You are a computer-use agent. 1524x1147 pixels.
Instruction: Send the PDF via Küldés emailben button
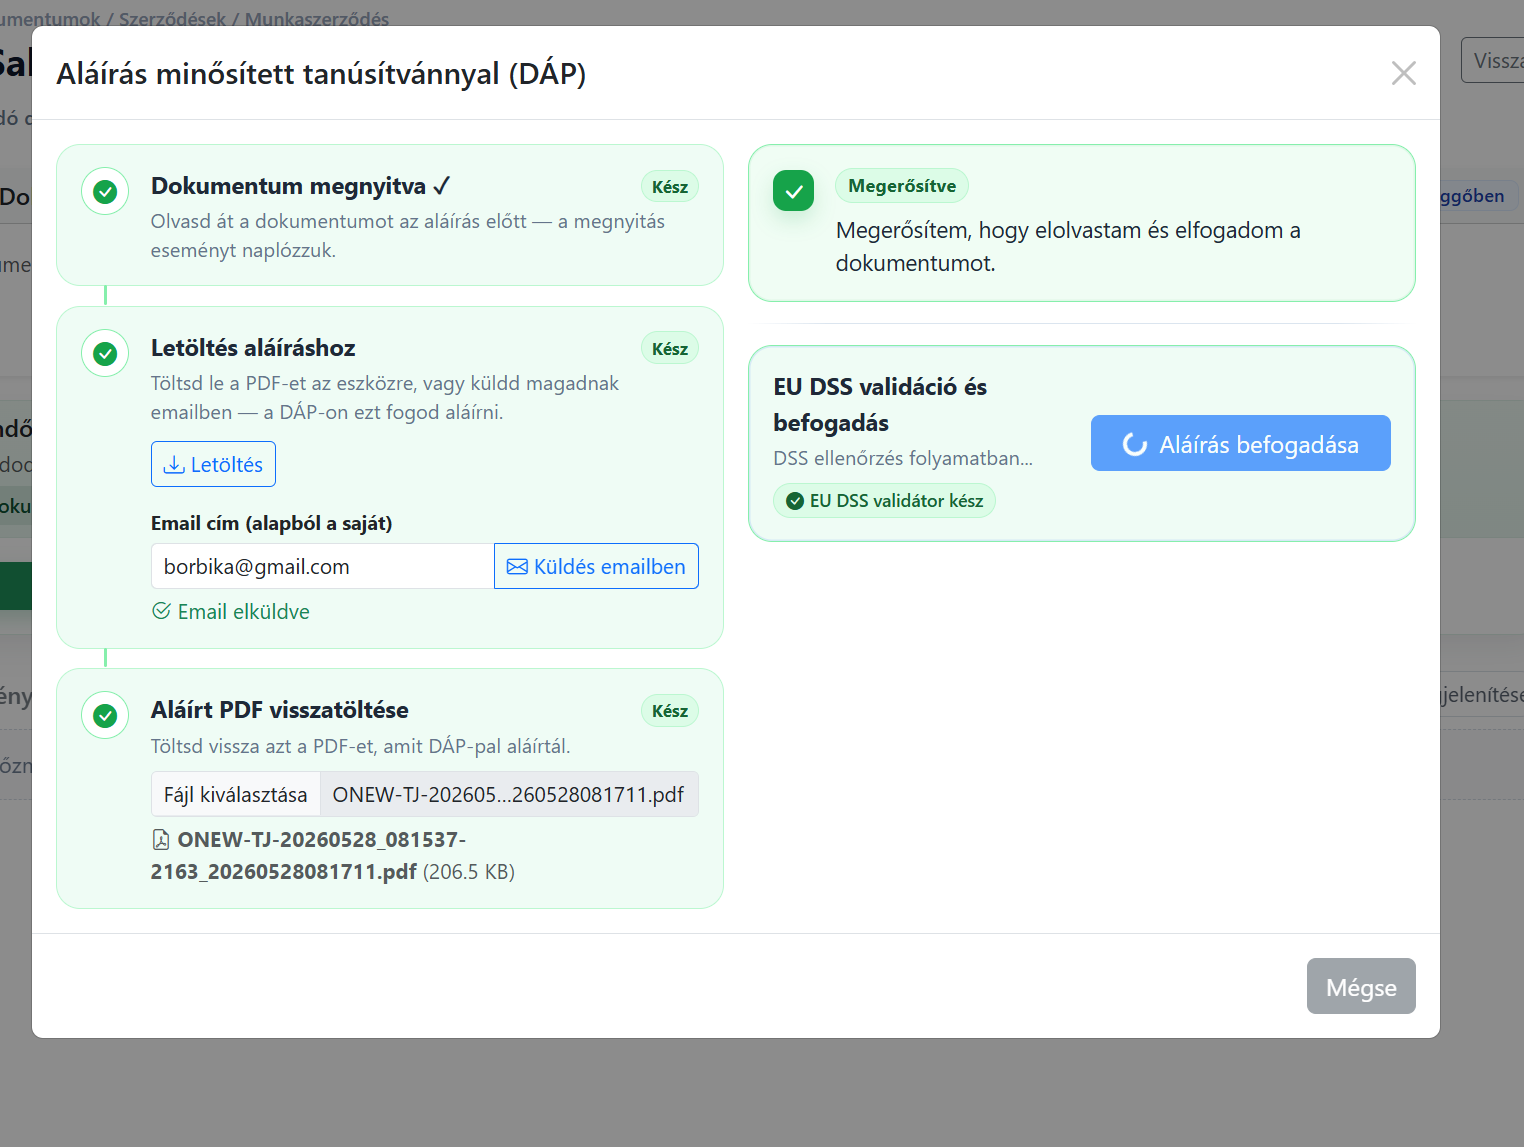[596, 566]
